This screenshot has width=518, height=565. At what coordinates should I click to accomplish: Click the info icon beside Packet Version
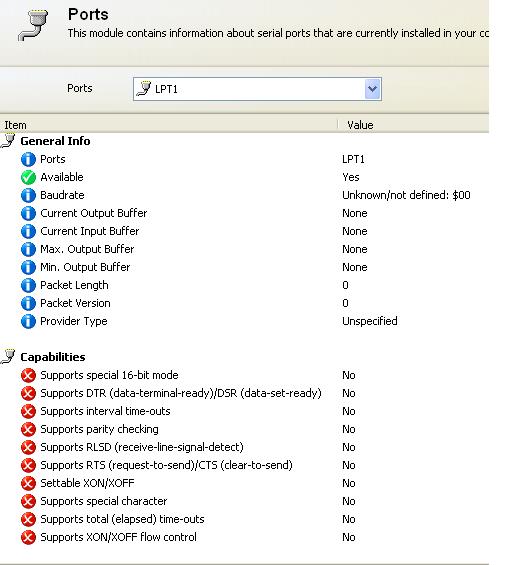click(x=28, y=303)
